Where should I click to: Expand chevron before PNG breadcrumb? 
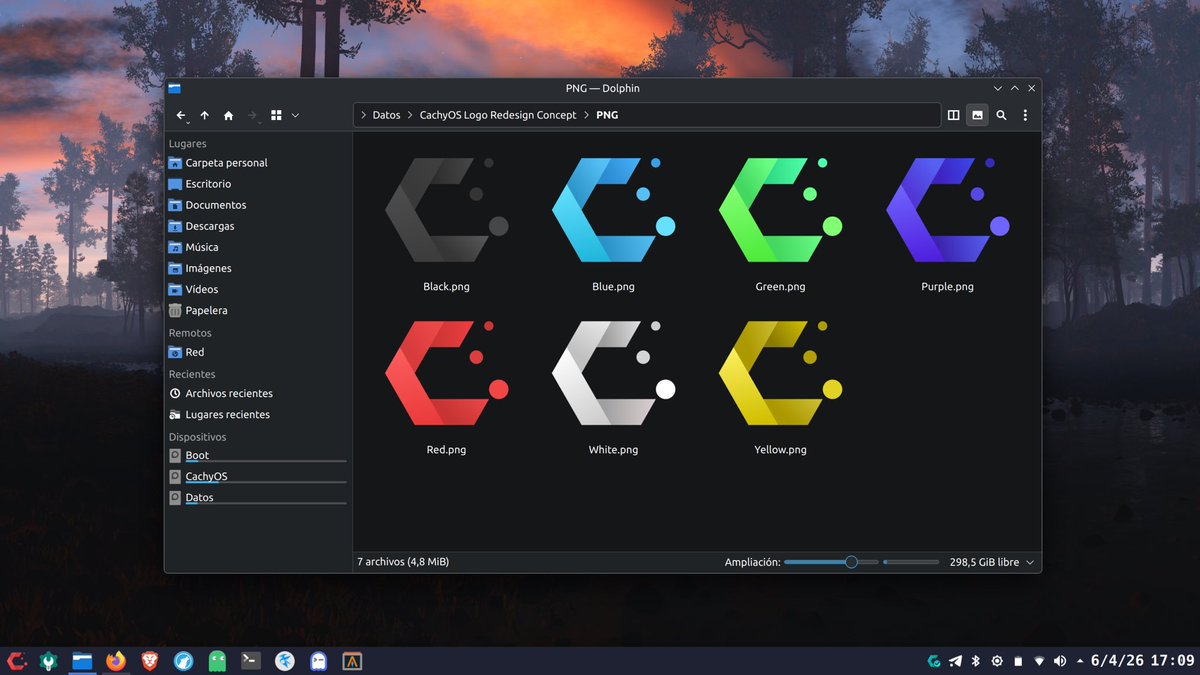coord(586,115)
